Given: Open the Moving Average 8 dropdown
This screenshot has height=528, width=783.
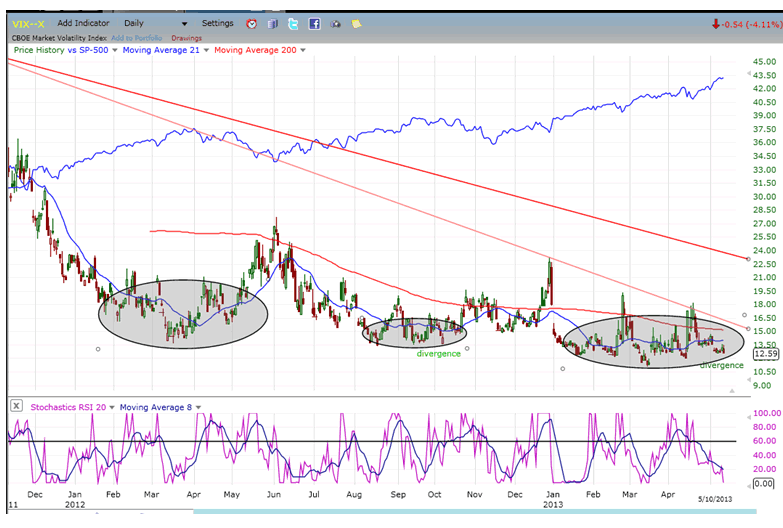Looking at the screenshot, I should (199, 407).
